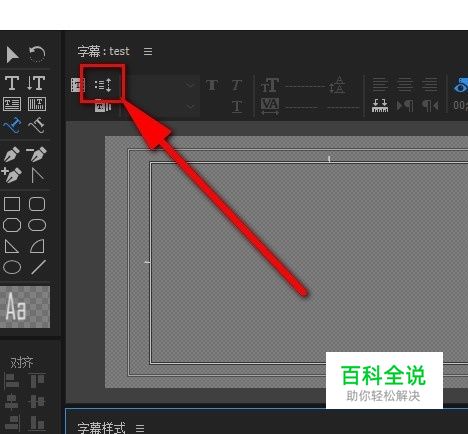Expand the font family dropdown
This screenshot has height=434, width=468.
pyautogui.click(x=190, y=85)
